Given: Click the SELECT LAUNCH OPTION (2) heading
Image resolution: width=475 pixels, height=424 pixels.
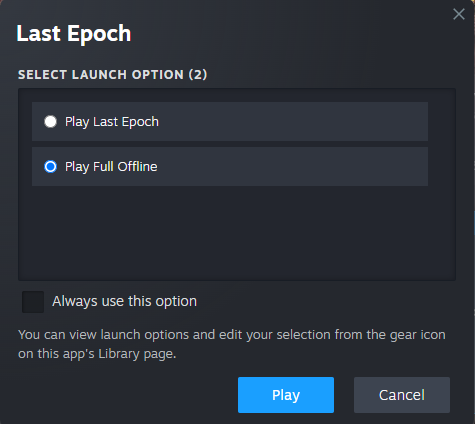Looking at the screenshot, I should 112,75.
